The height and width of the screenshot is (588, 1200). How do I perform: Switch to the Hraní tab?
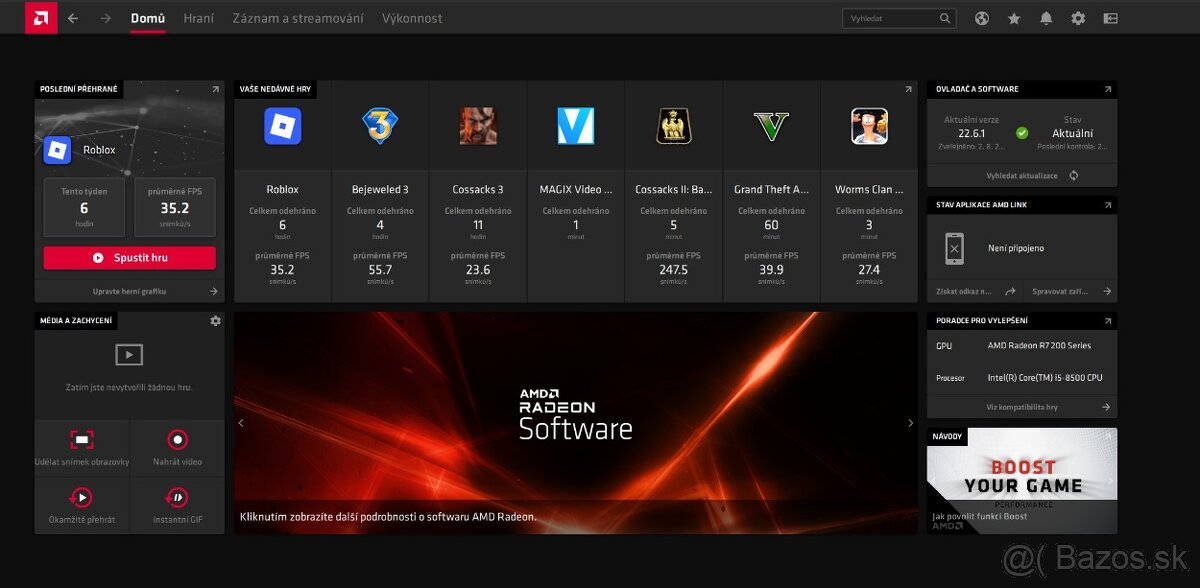coord(198,18)
